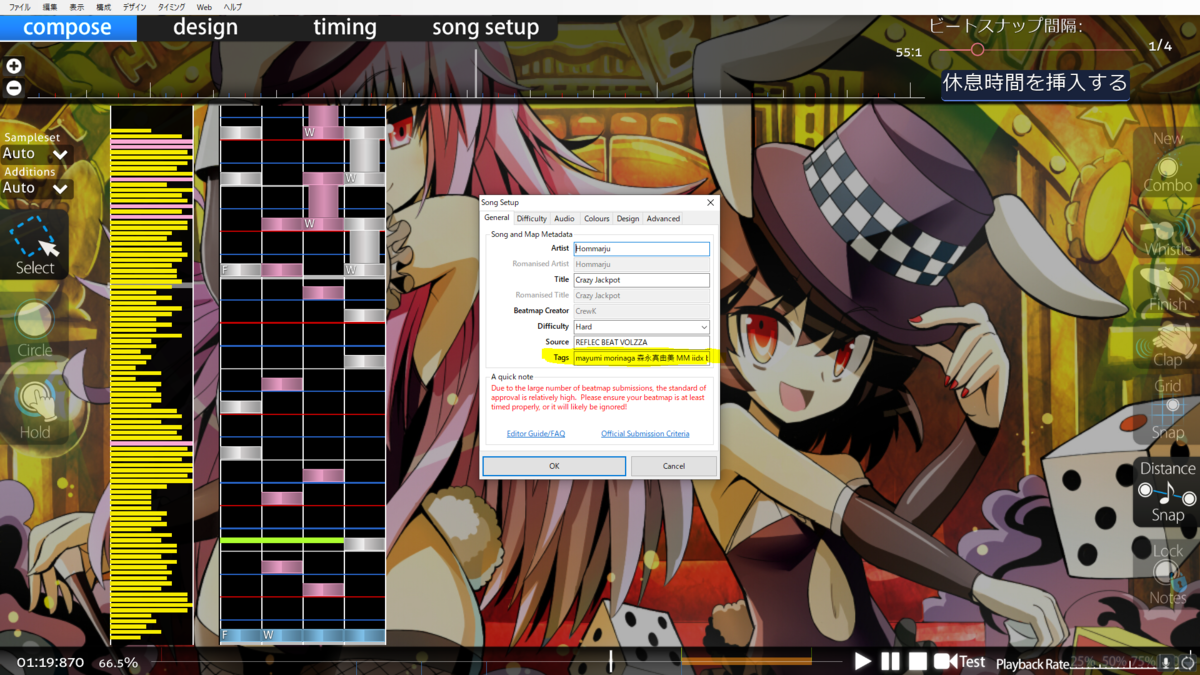Open the 表示 menu
The image size is (1200, 675).
pyautogui.click(x=77, y=7)
